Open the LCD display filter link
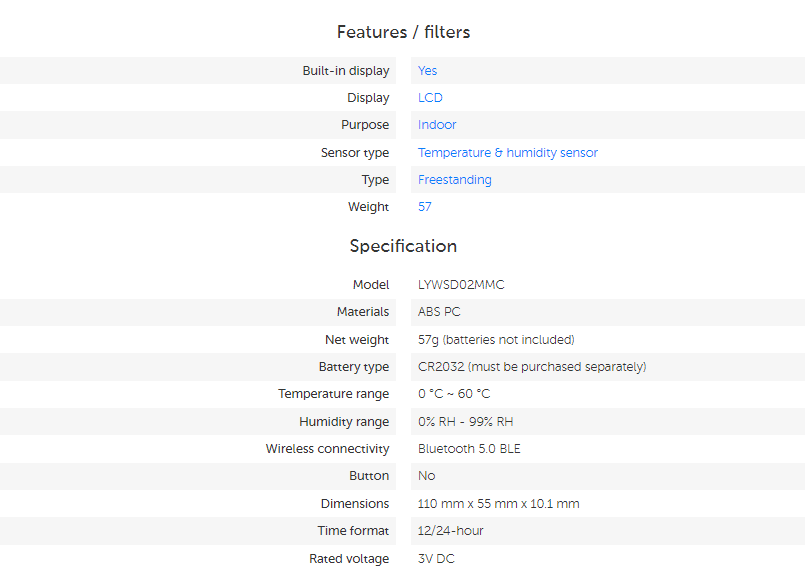 [x=430, y=98]
